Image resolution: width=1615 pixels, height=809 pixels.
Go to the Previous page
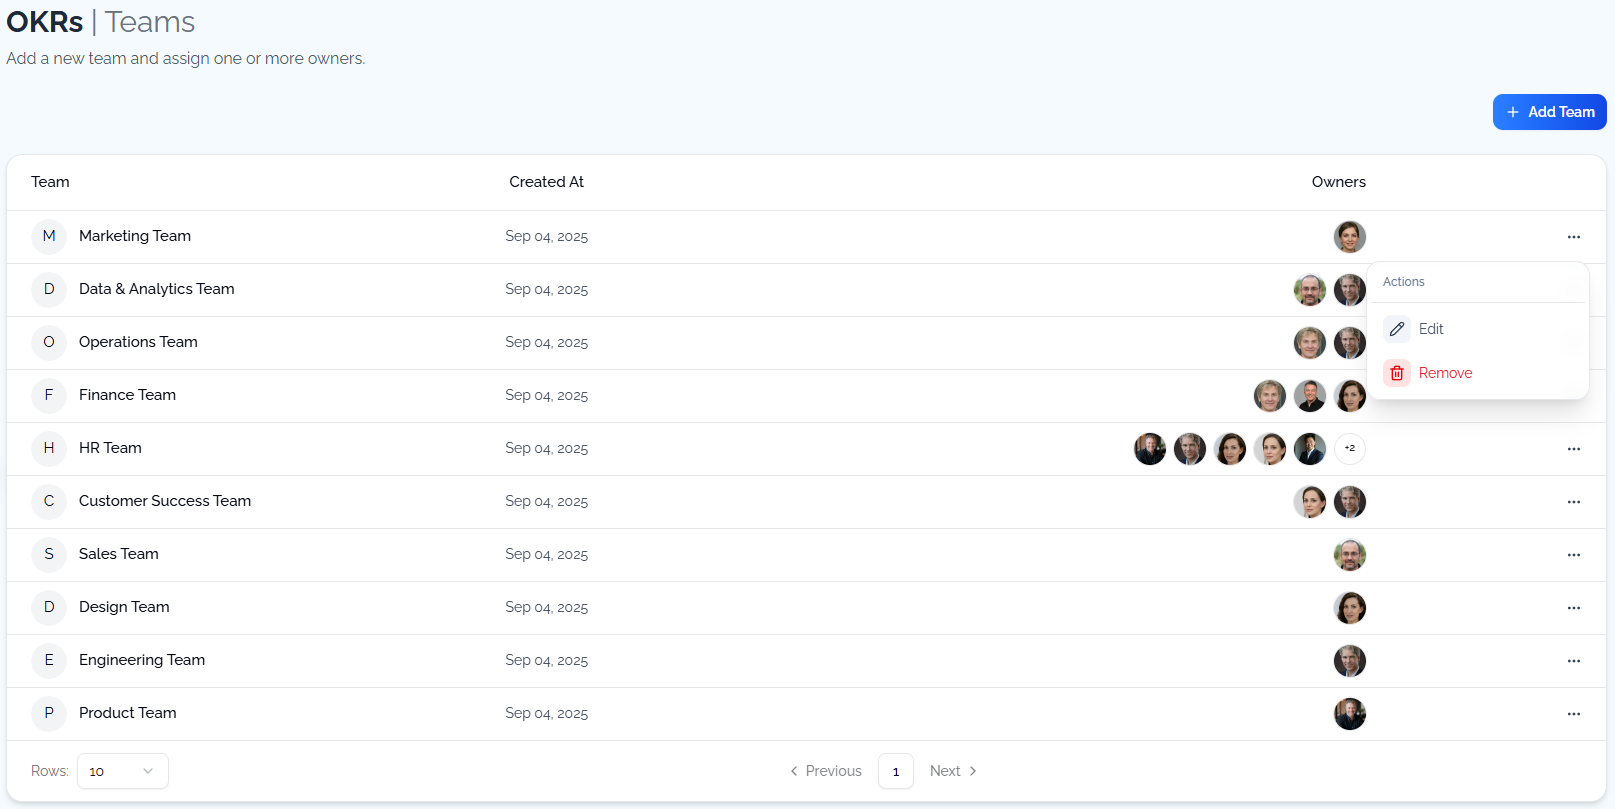coord(826,771)
